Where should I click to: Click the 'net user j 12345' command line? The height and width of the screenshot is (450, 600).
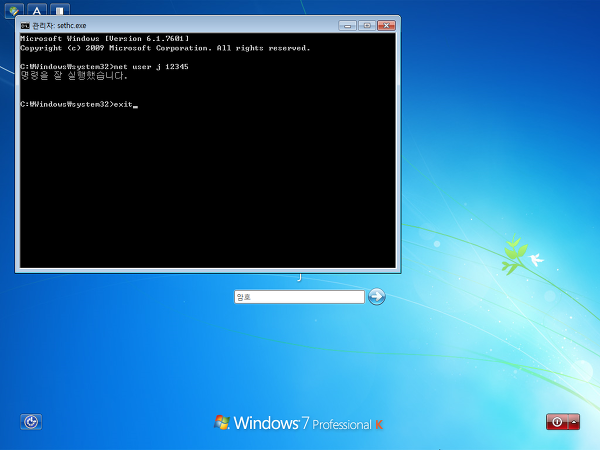tap(104, 67)
